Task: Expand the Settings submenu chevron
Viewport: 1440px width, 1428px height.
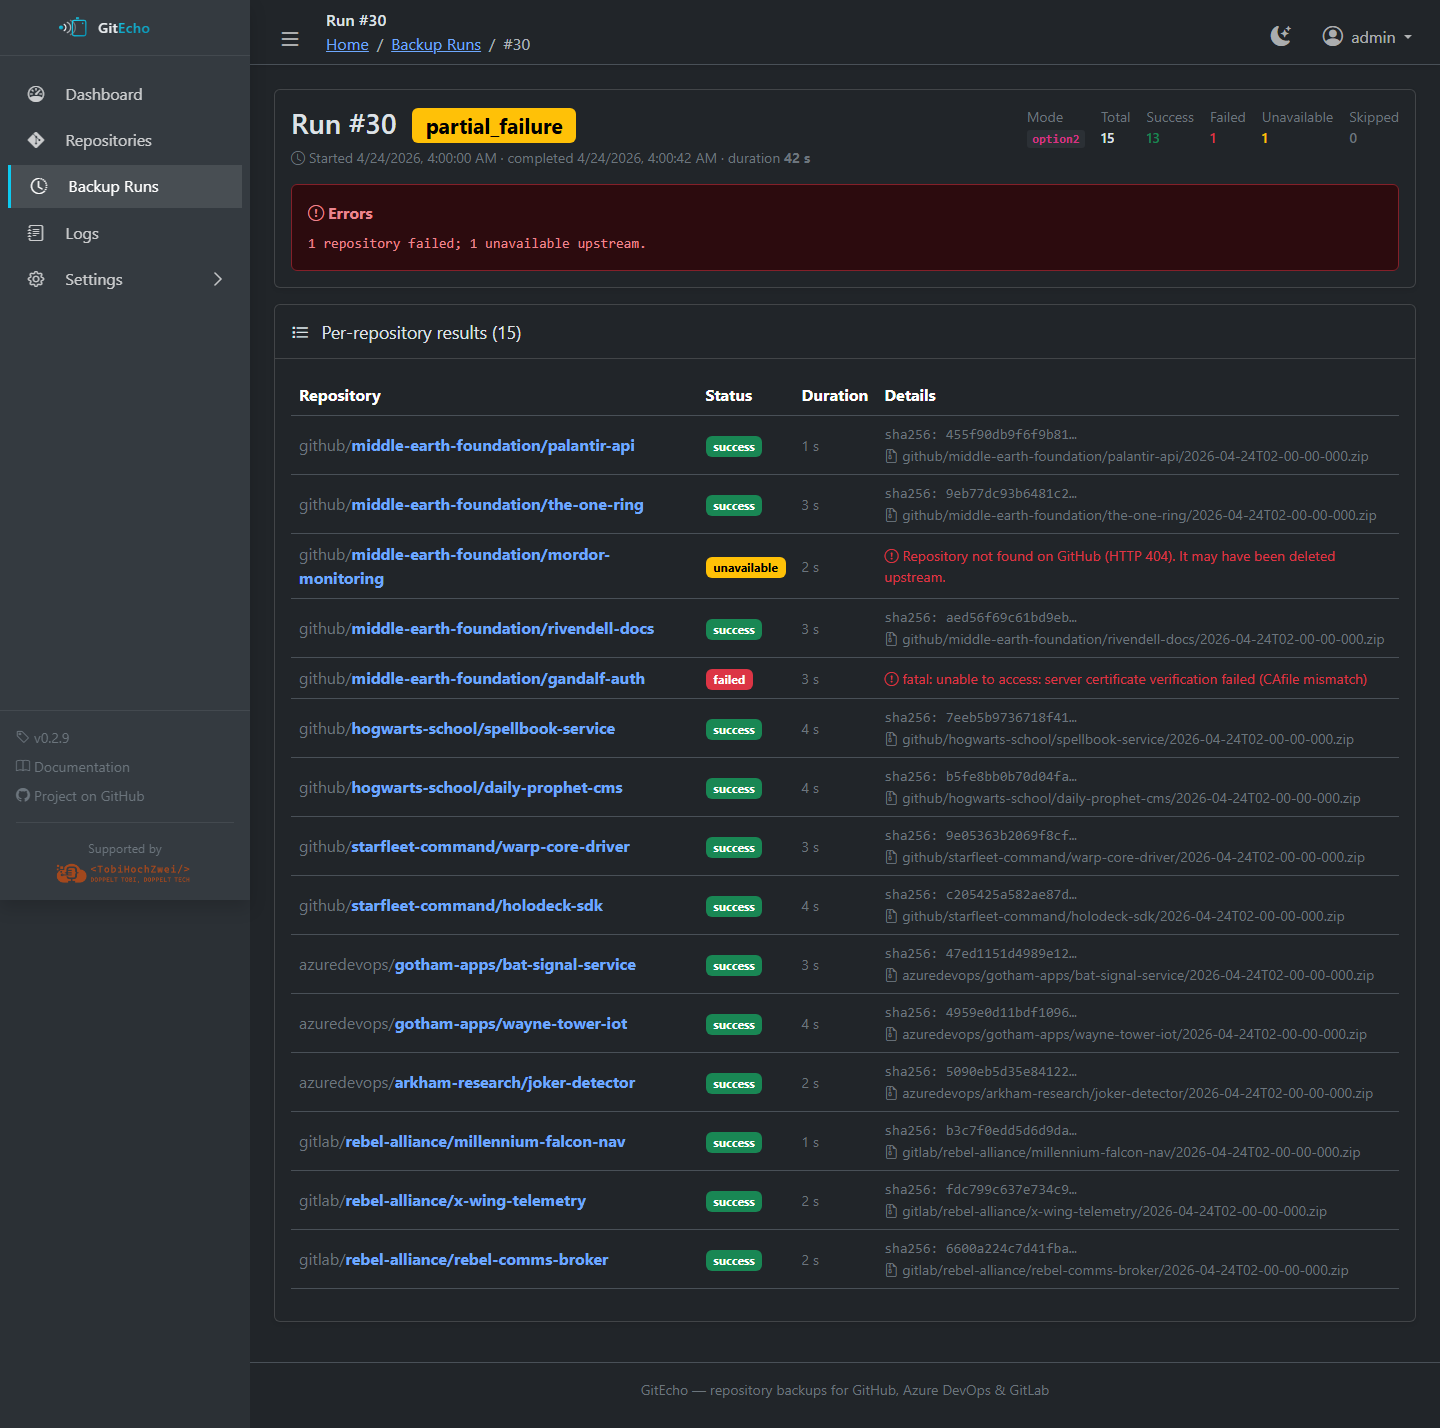Action: (x=218, y=279)
